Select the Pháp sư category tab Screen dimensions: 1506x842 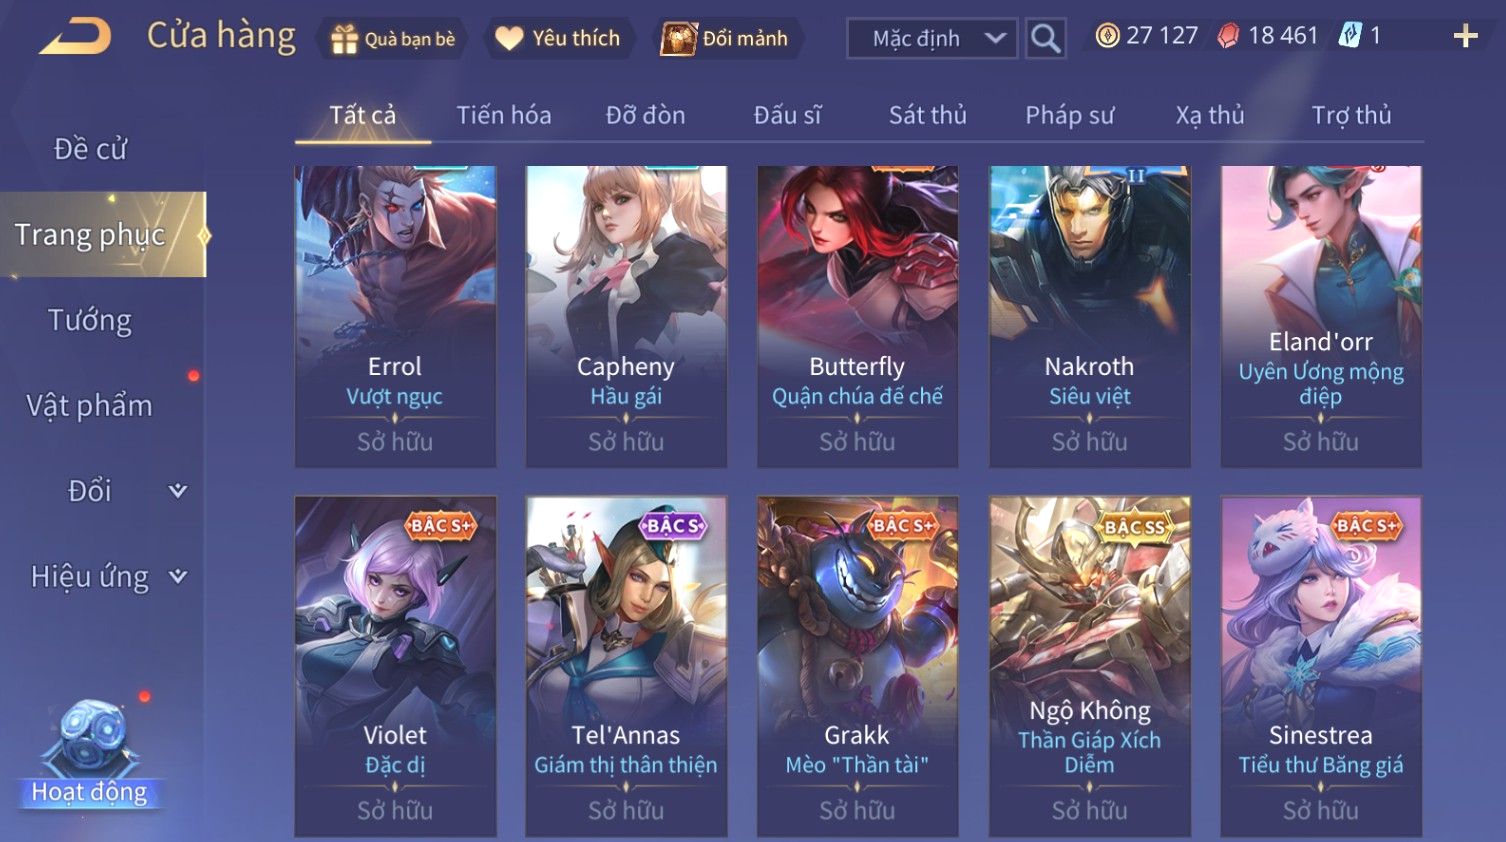tap(1069, 115)
